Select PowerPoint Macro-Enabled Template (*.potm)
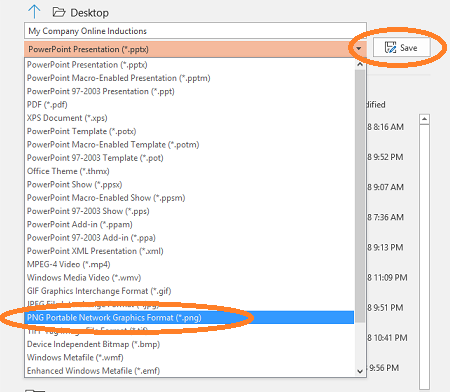Viewport: 450px width, 392px height. tap(190, 145)
